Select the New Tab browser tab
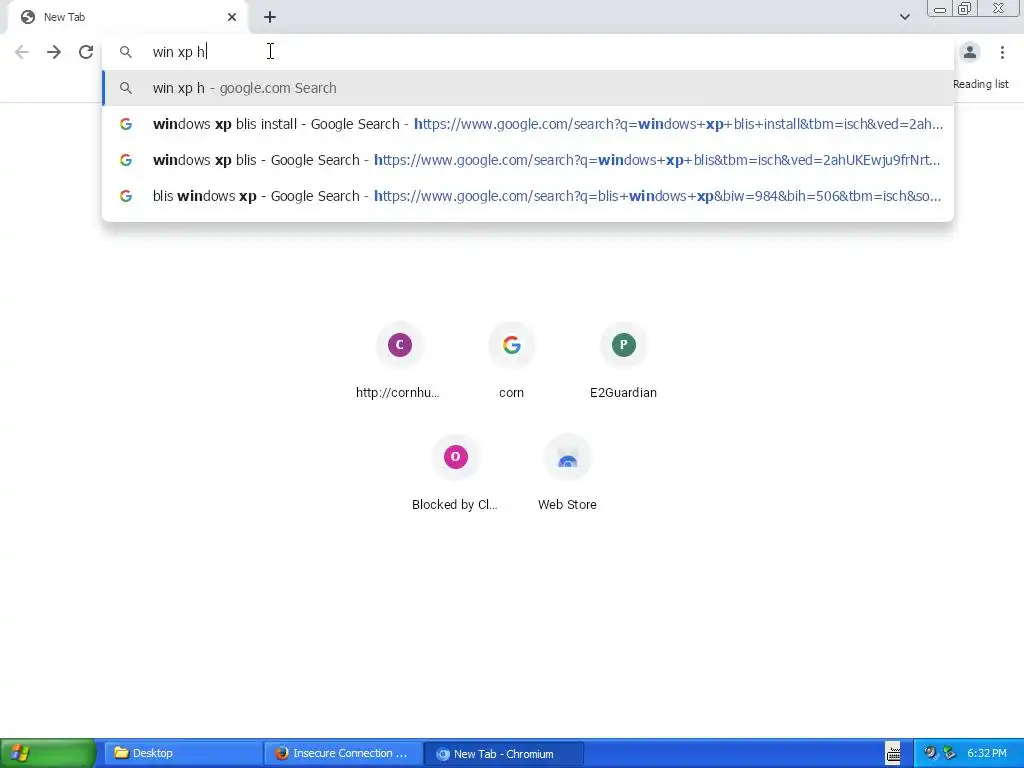The width and height of the screenshot is (1024, 768). point(127,17)
